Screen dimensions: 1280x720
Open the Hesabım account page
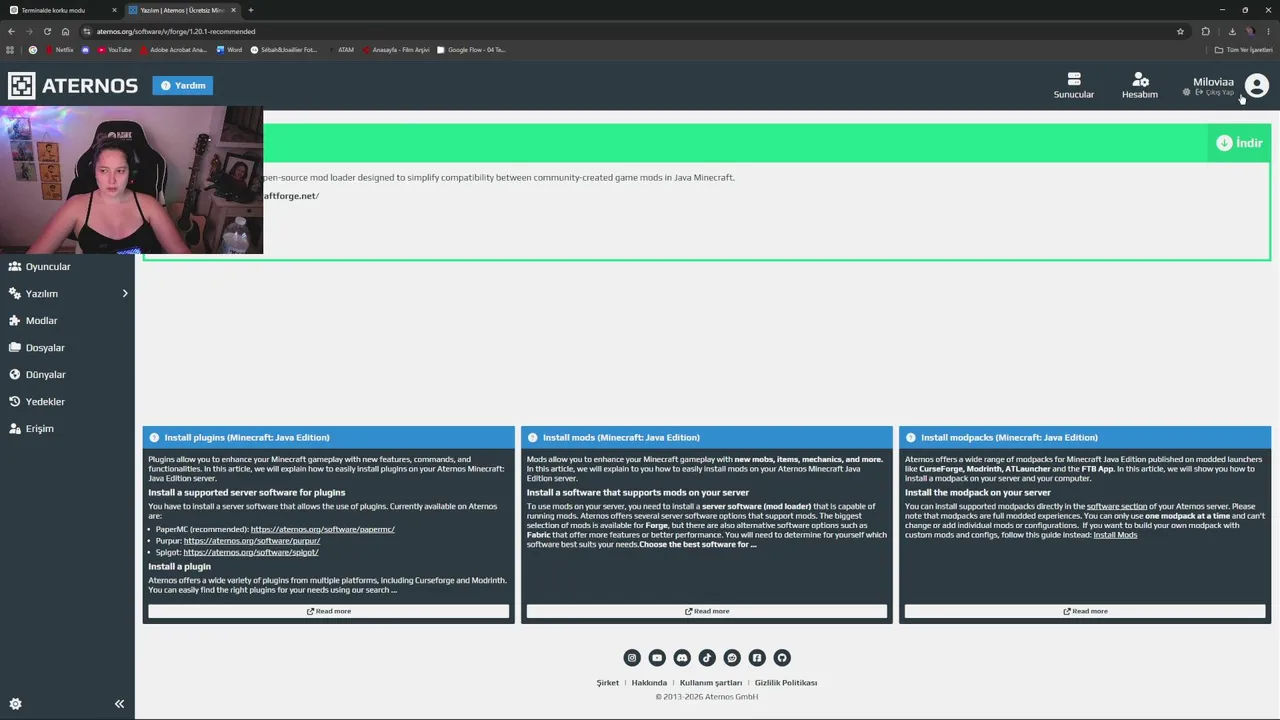(1140, 86)
